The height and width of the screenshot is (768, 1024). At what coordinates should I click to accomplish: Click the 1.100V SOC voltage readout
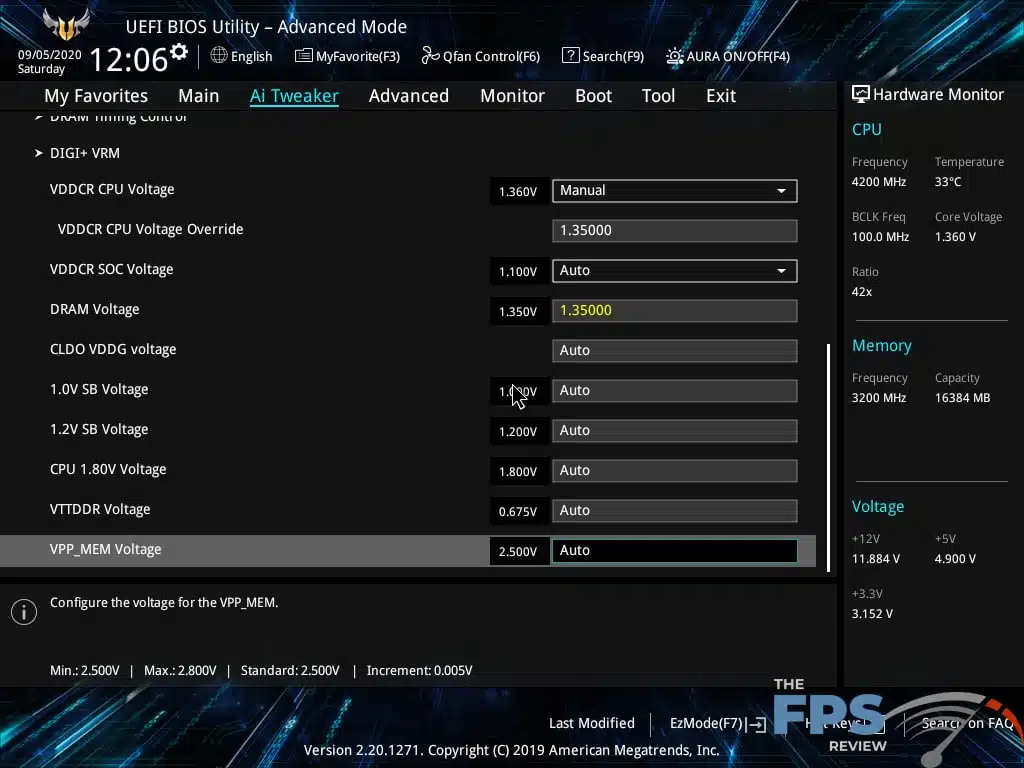click(x=518, y=272)
